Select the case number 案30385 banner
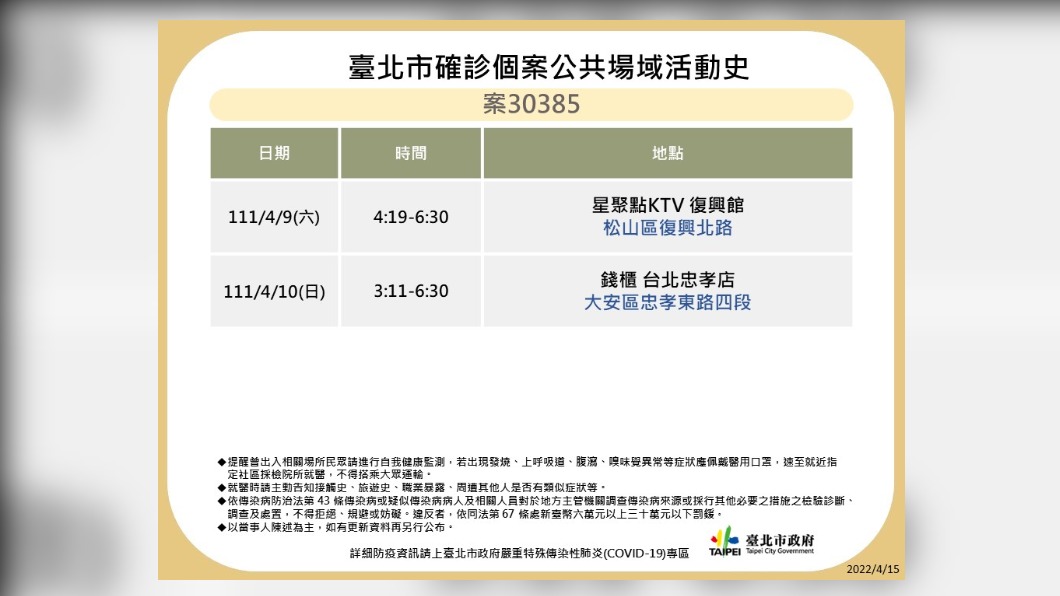The height and width of the screenshot is (596, 1060). pyautogui.click(x=531, y=104)
